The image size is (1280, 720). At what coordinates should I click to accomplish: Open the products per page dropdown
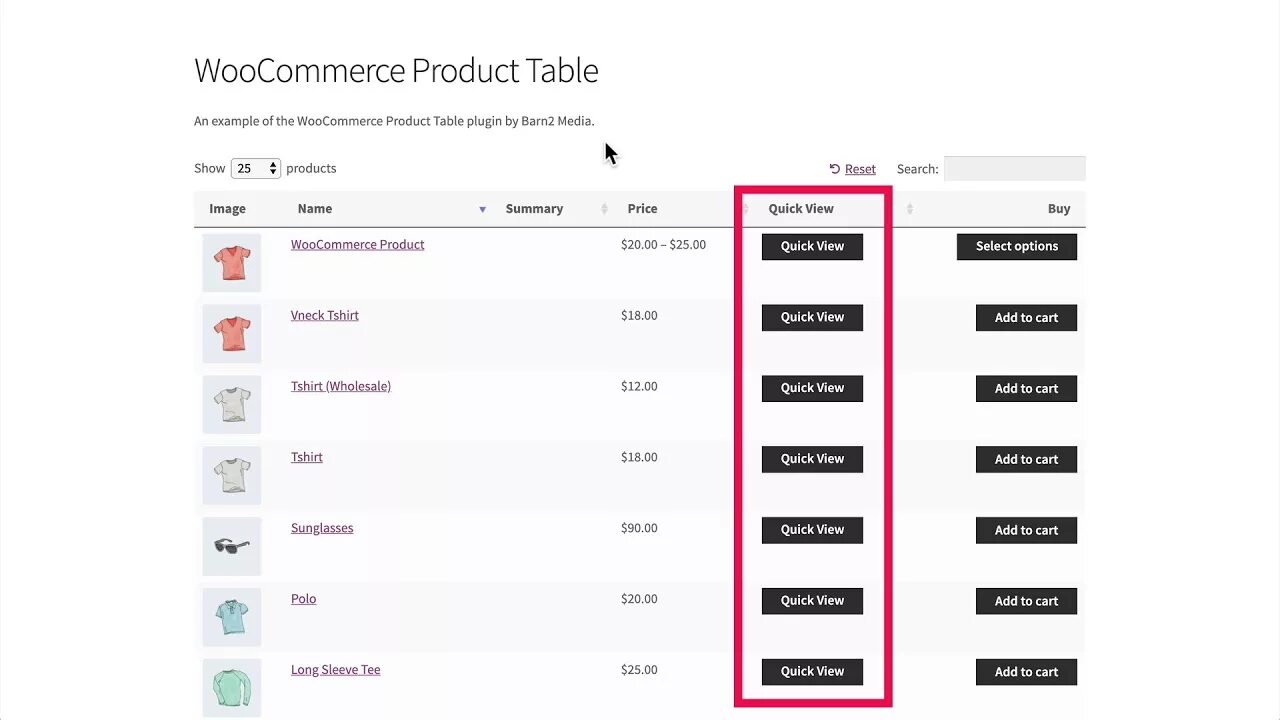click(255, 169)
